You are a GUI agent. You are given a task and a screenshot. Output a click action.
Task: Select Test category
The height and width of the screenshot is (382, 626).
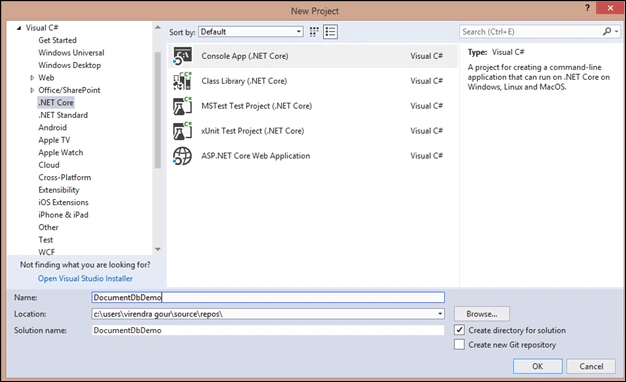click(46, 239)
